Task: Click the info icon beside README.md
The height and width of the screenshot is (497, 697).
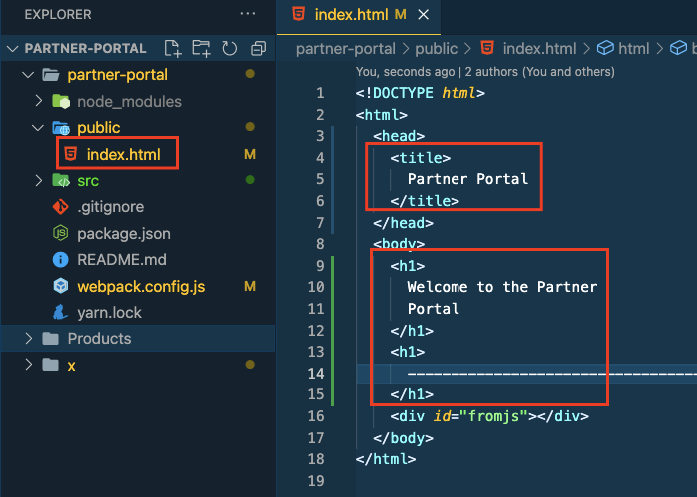Action: [x=60, y=260]
